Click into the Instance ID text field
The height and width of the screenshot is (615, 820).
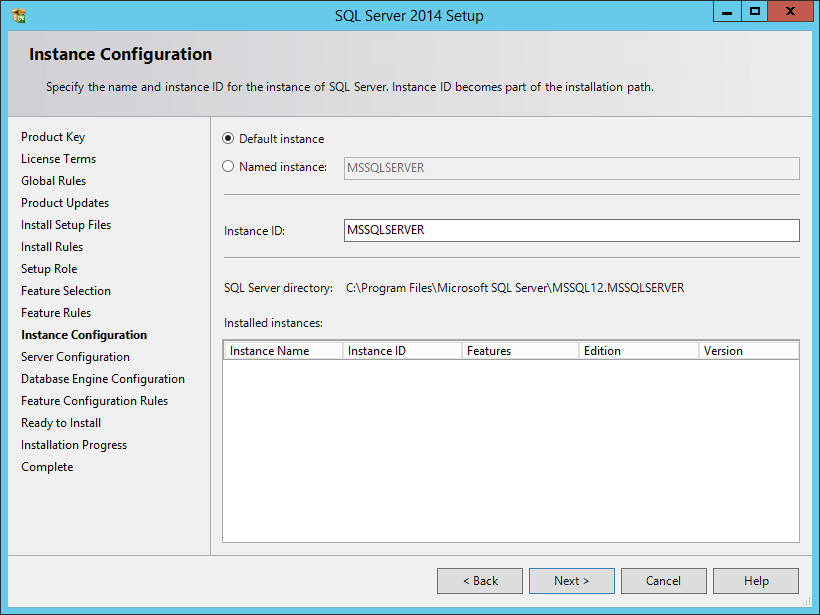pyautogui.click(x=572, y=230)
